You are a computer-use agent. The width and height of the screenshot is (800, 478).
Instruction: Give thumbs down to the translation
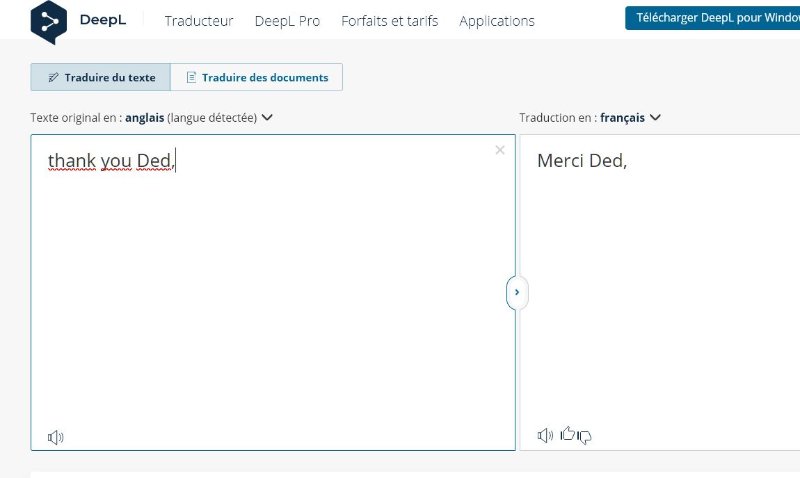584,437
